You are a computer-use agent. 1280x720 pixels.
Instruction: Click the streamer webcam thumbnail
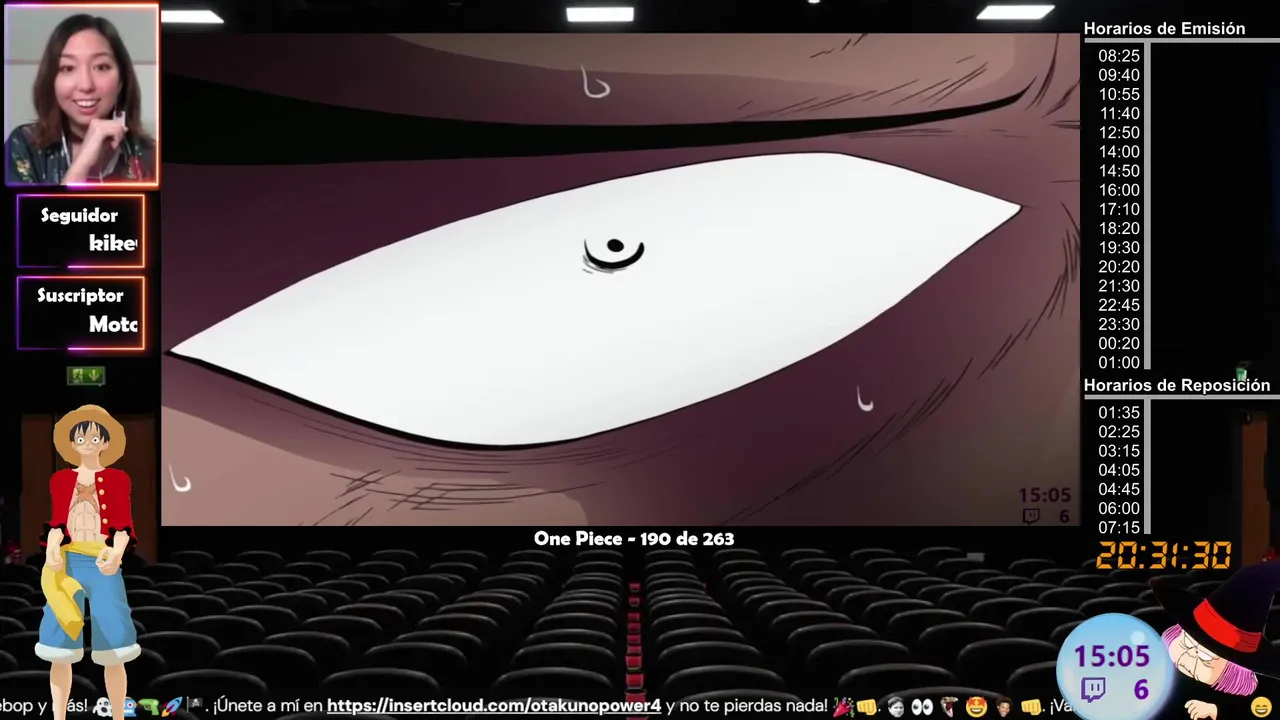(81, 96)
